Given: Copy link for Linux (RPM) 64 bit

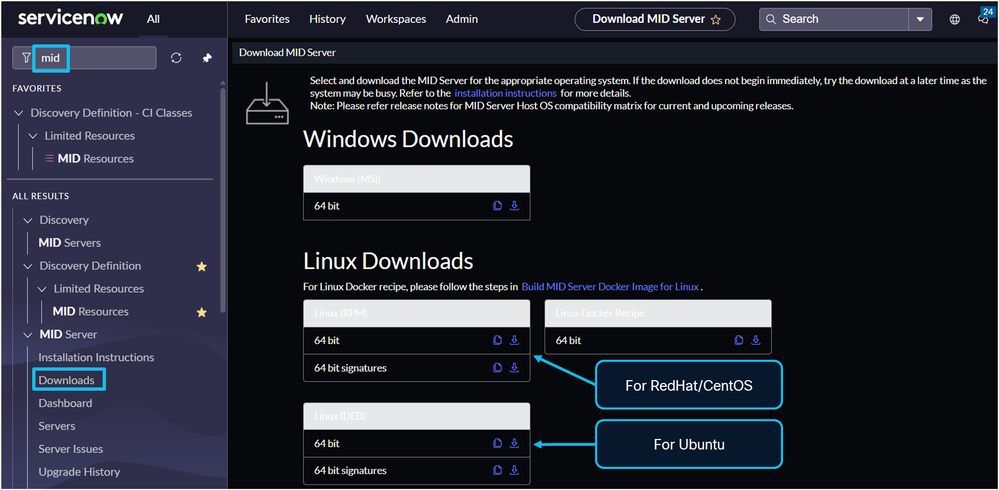Looking at the screenshot, I should 498,340.
